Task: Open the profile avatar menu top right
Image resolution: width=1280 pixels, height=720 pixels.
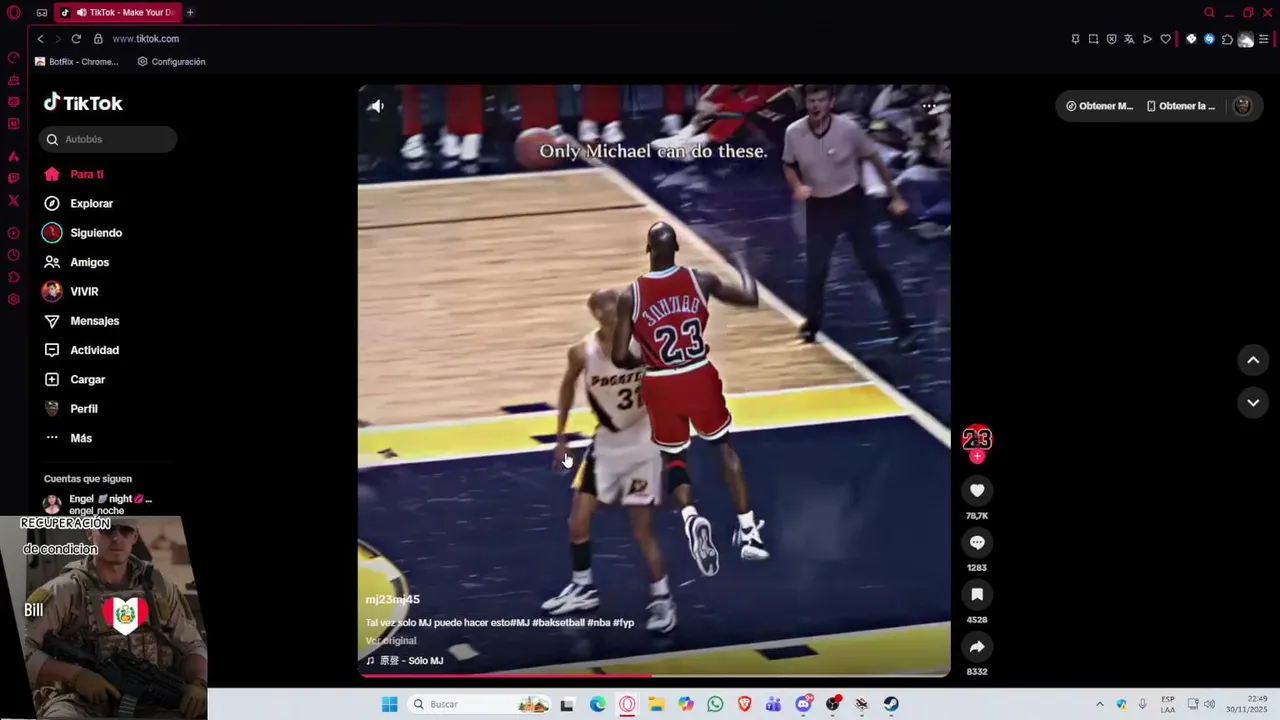Action: (1242, 106)
